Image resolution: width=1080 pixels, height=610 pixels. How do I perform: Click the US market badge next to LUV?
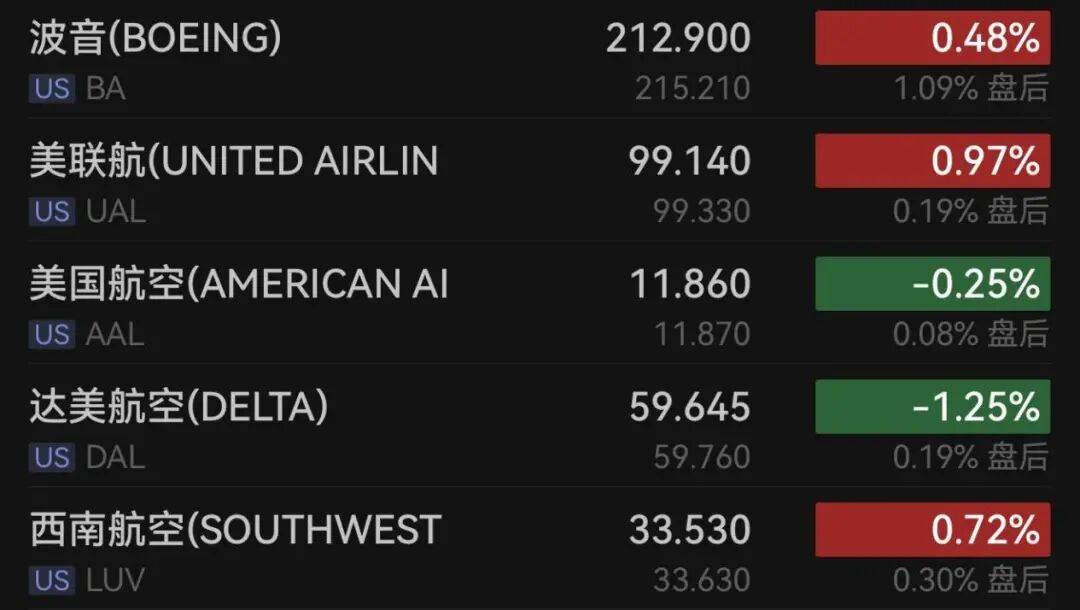(x=52, y=580)
